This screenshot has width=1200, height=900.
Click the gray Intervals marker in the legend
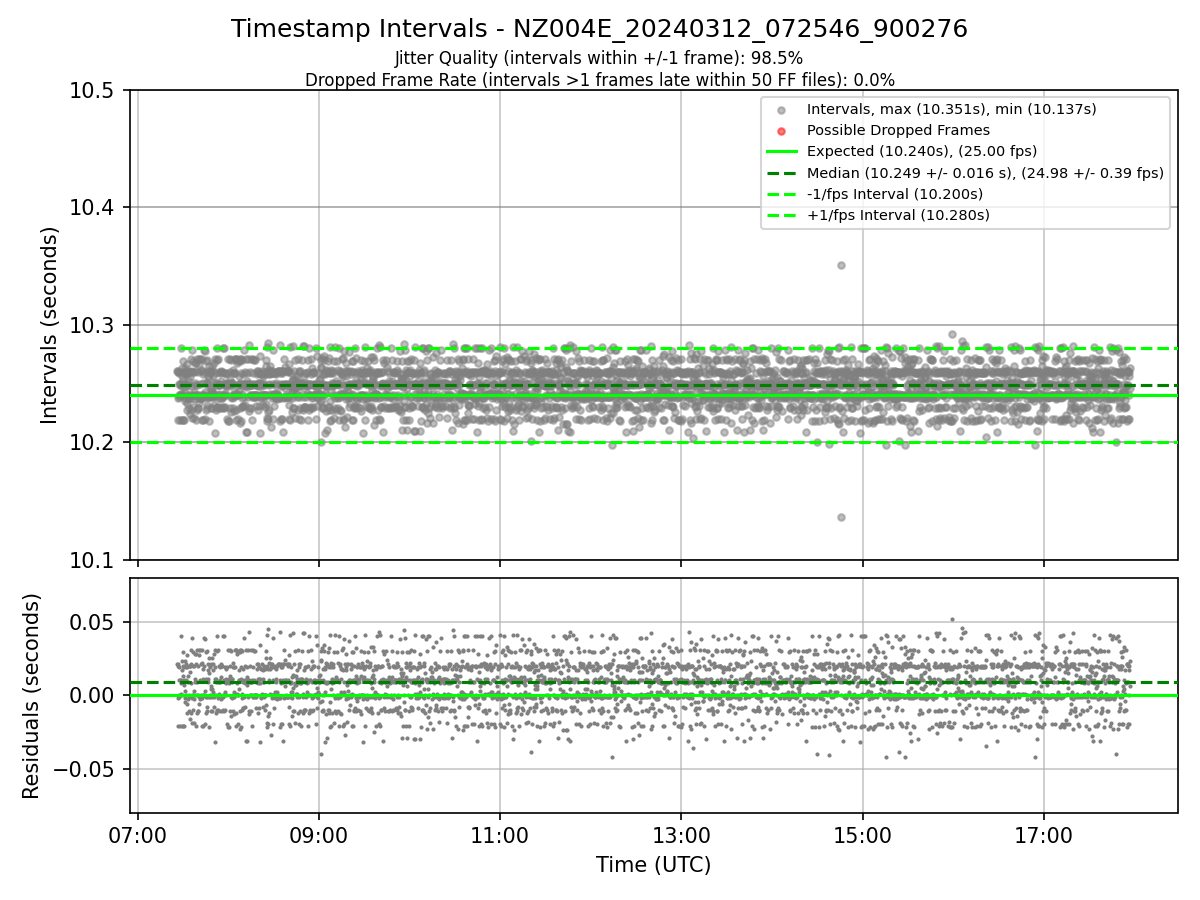(x=782, y=110)
